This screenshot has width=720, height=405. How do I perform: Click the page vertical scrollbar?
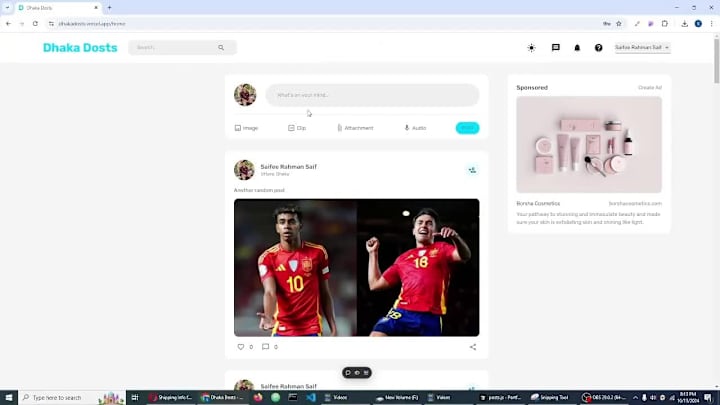(x=716, y=61)
